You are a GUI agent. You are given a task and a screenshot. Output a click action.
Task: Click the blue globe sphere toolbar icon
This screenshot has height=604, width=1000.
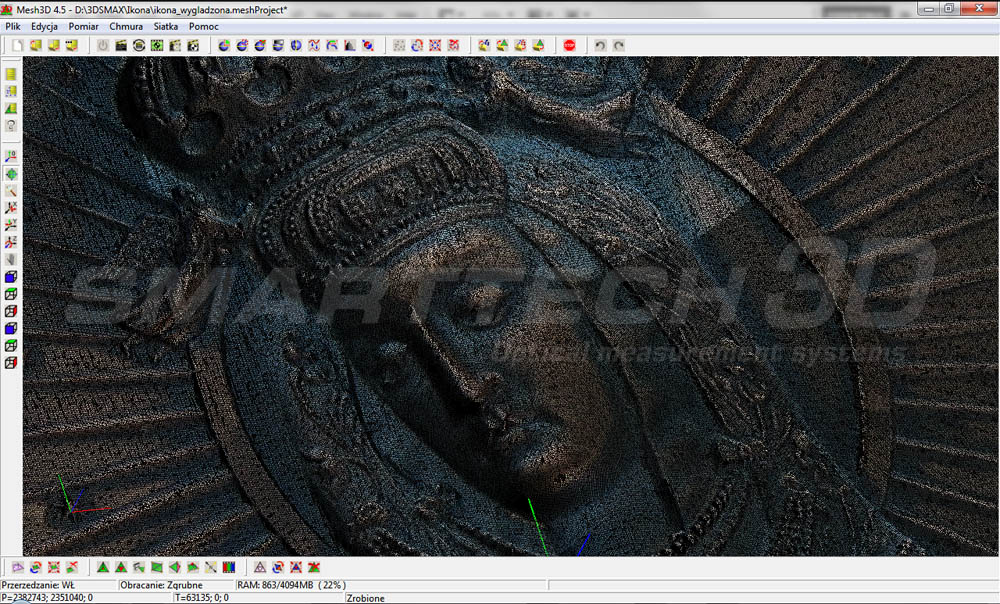295,45
